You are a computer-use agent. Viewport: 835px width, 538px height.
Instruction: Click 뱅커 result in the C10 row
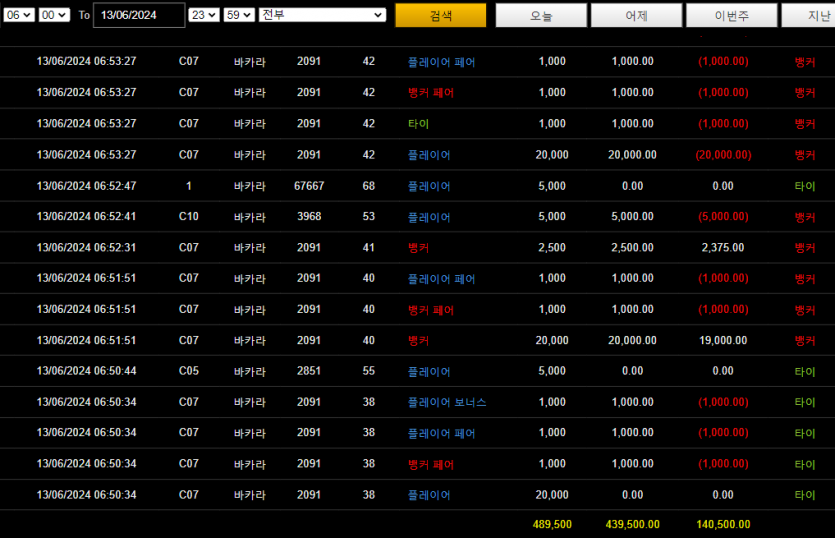(x=805, y=217)
